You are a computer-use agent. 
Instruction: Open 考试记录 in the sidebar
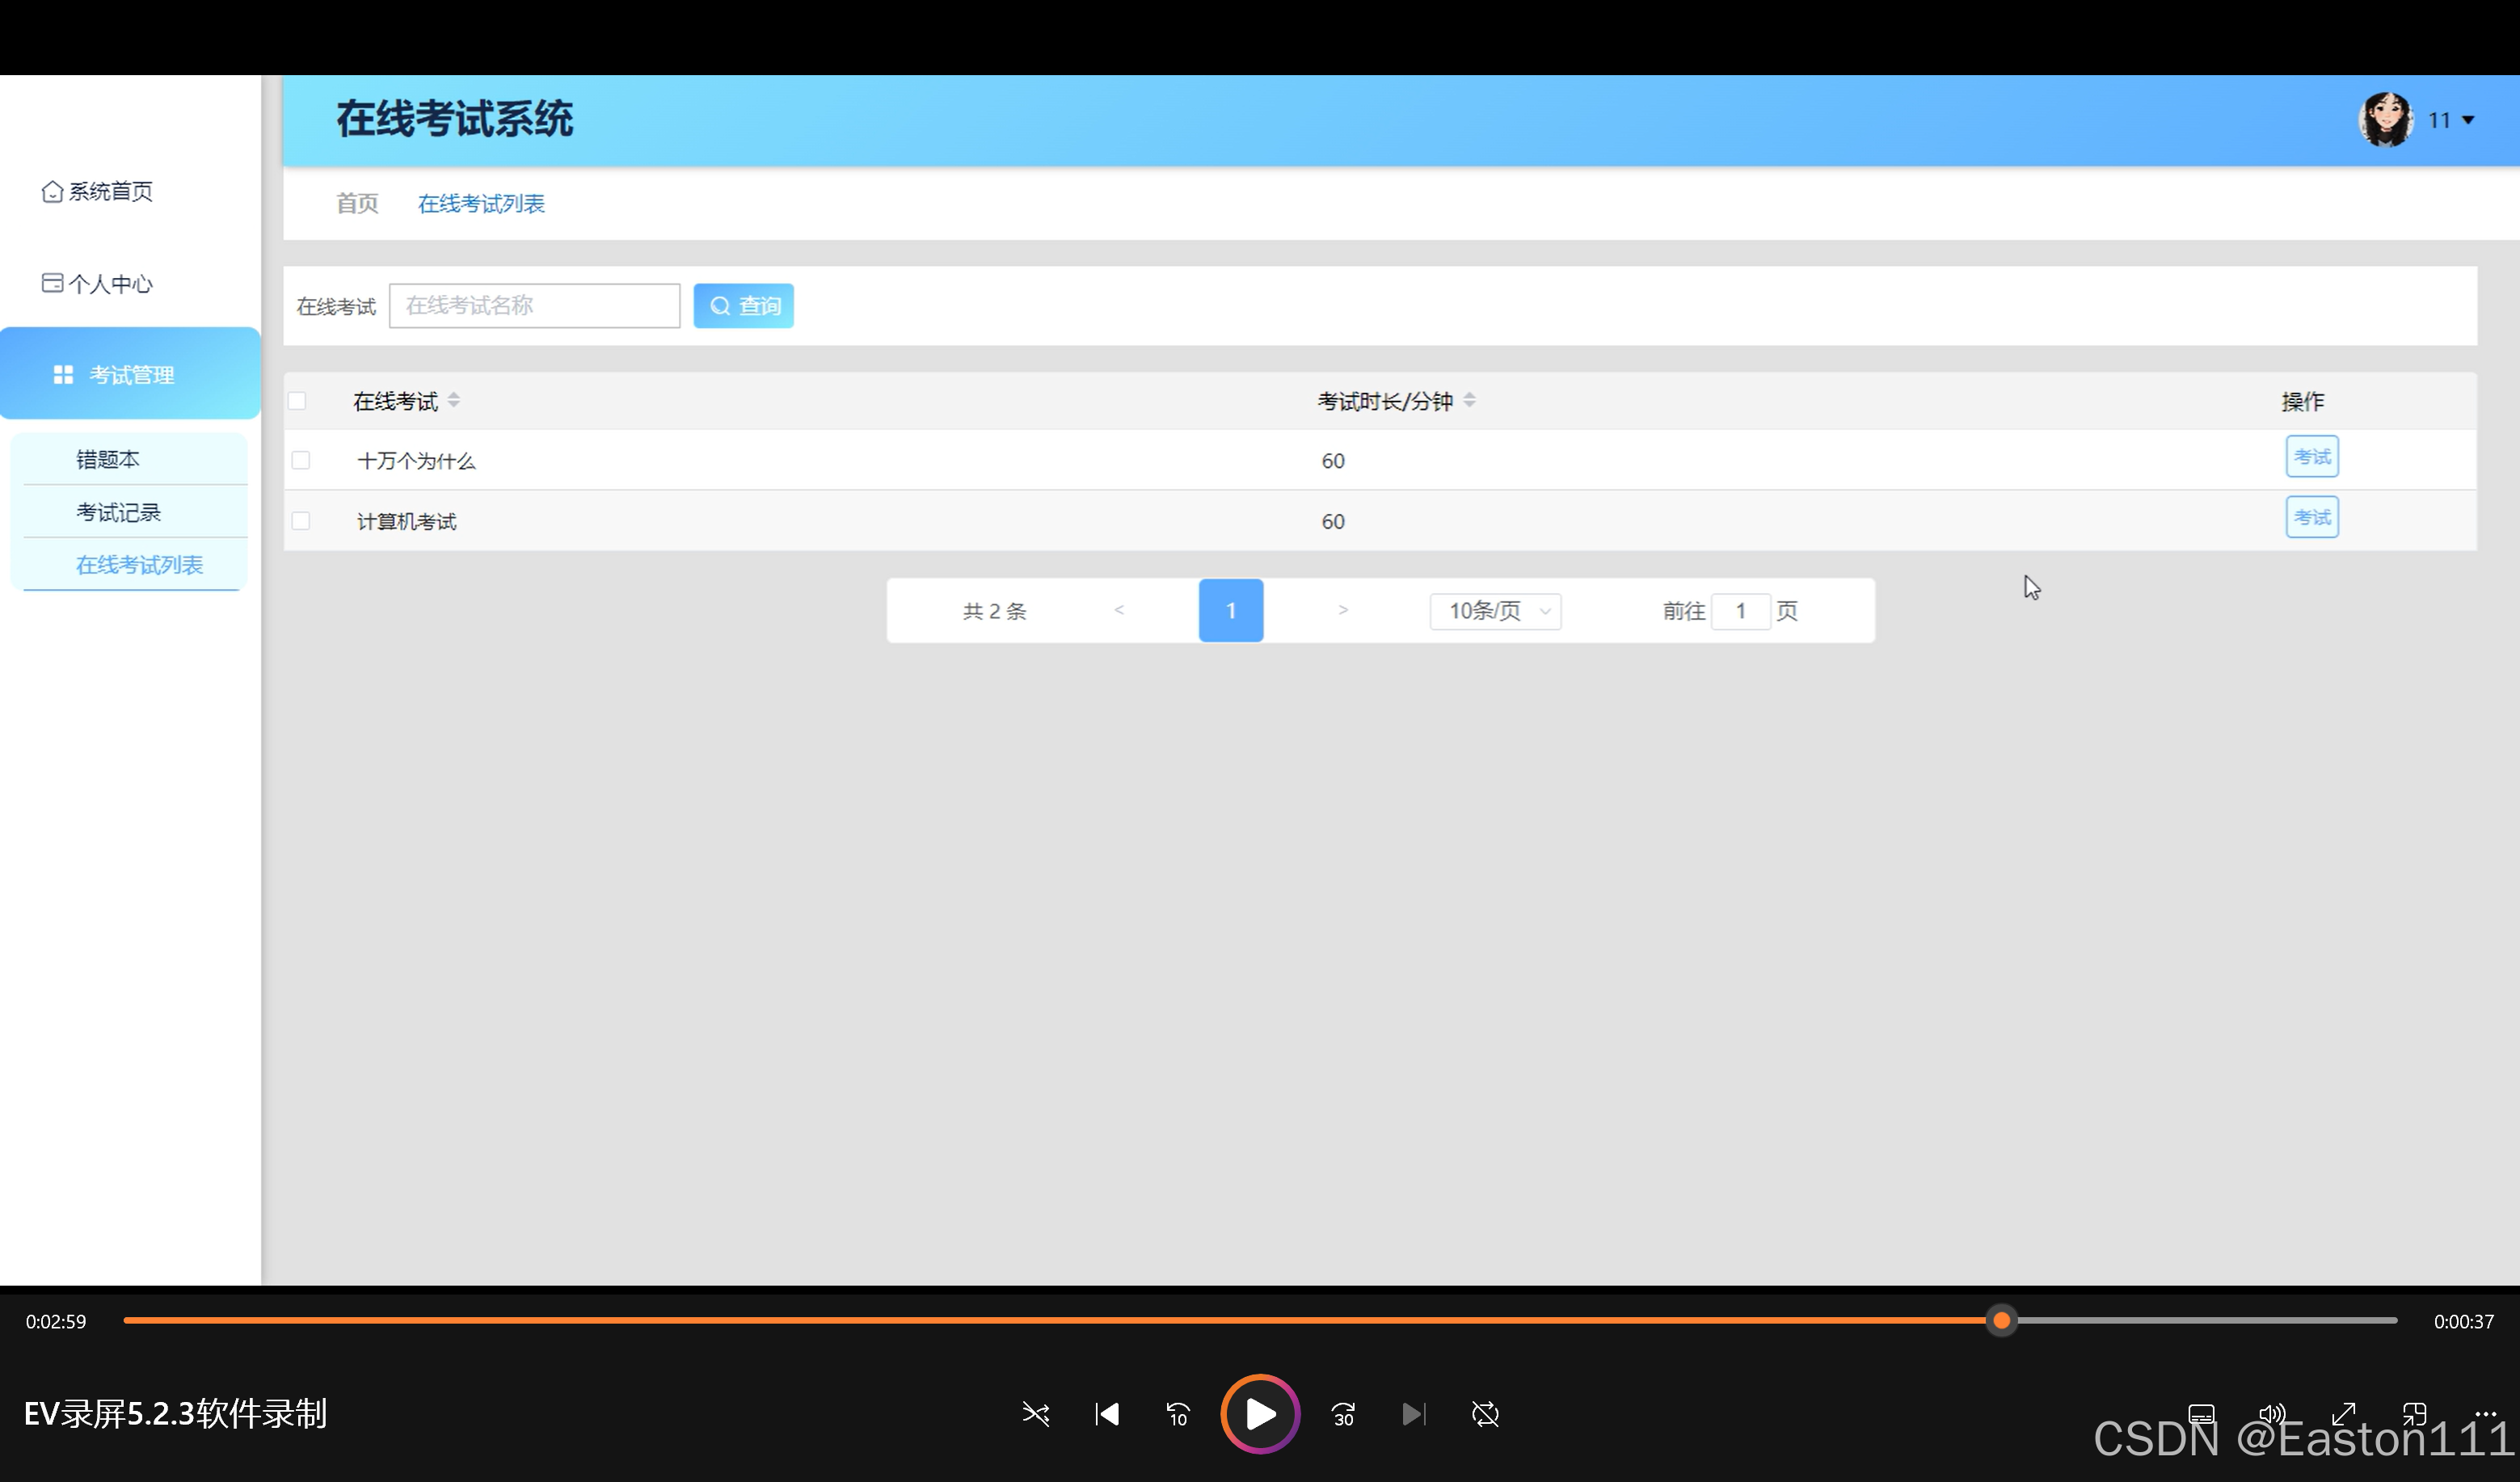[118, 512]
